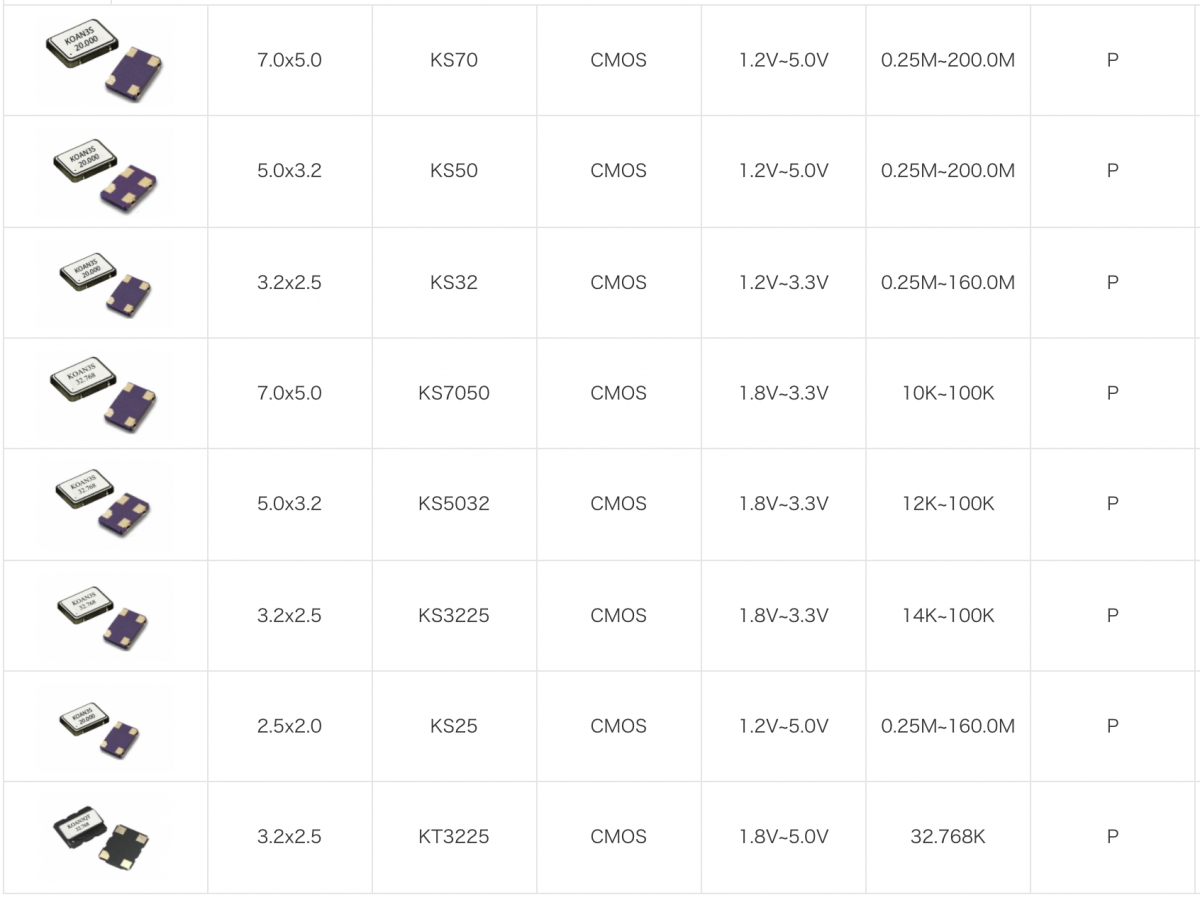1200x897 pixels.
Task: Open the KS50 oscillator thumbnail
Action: 104,172
